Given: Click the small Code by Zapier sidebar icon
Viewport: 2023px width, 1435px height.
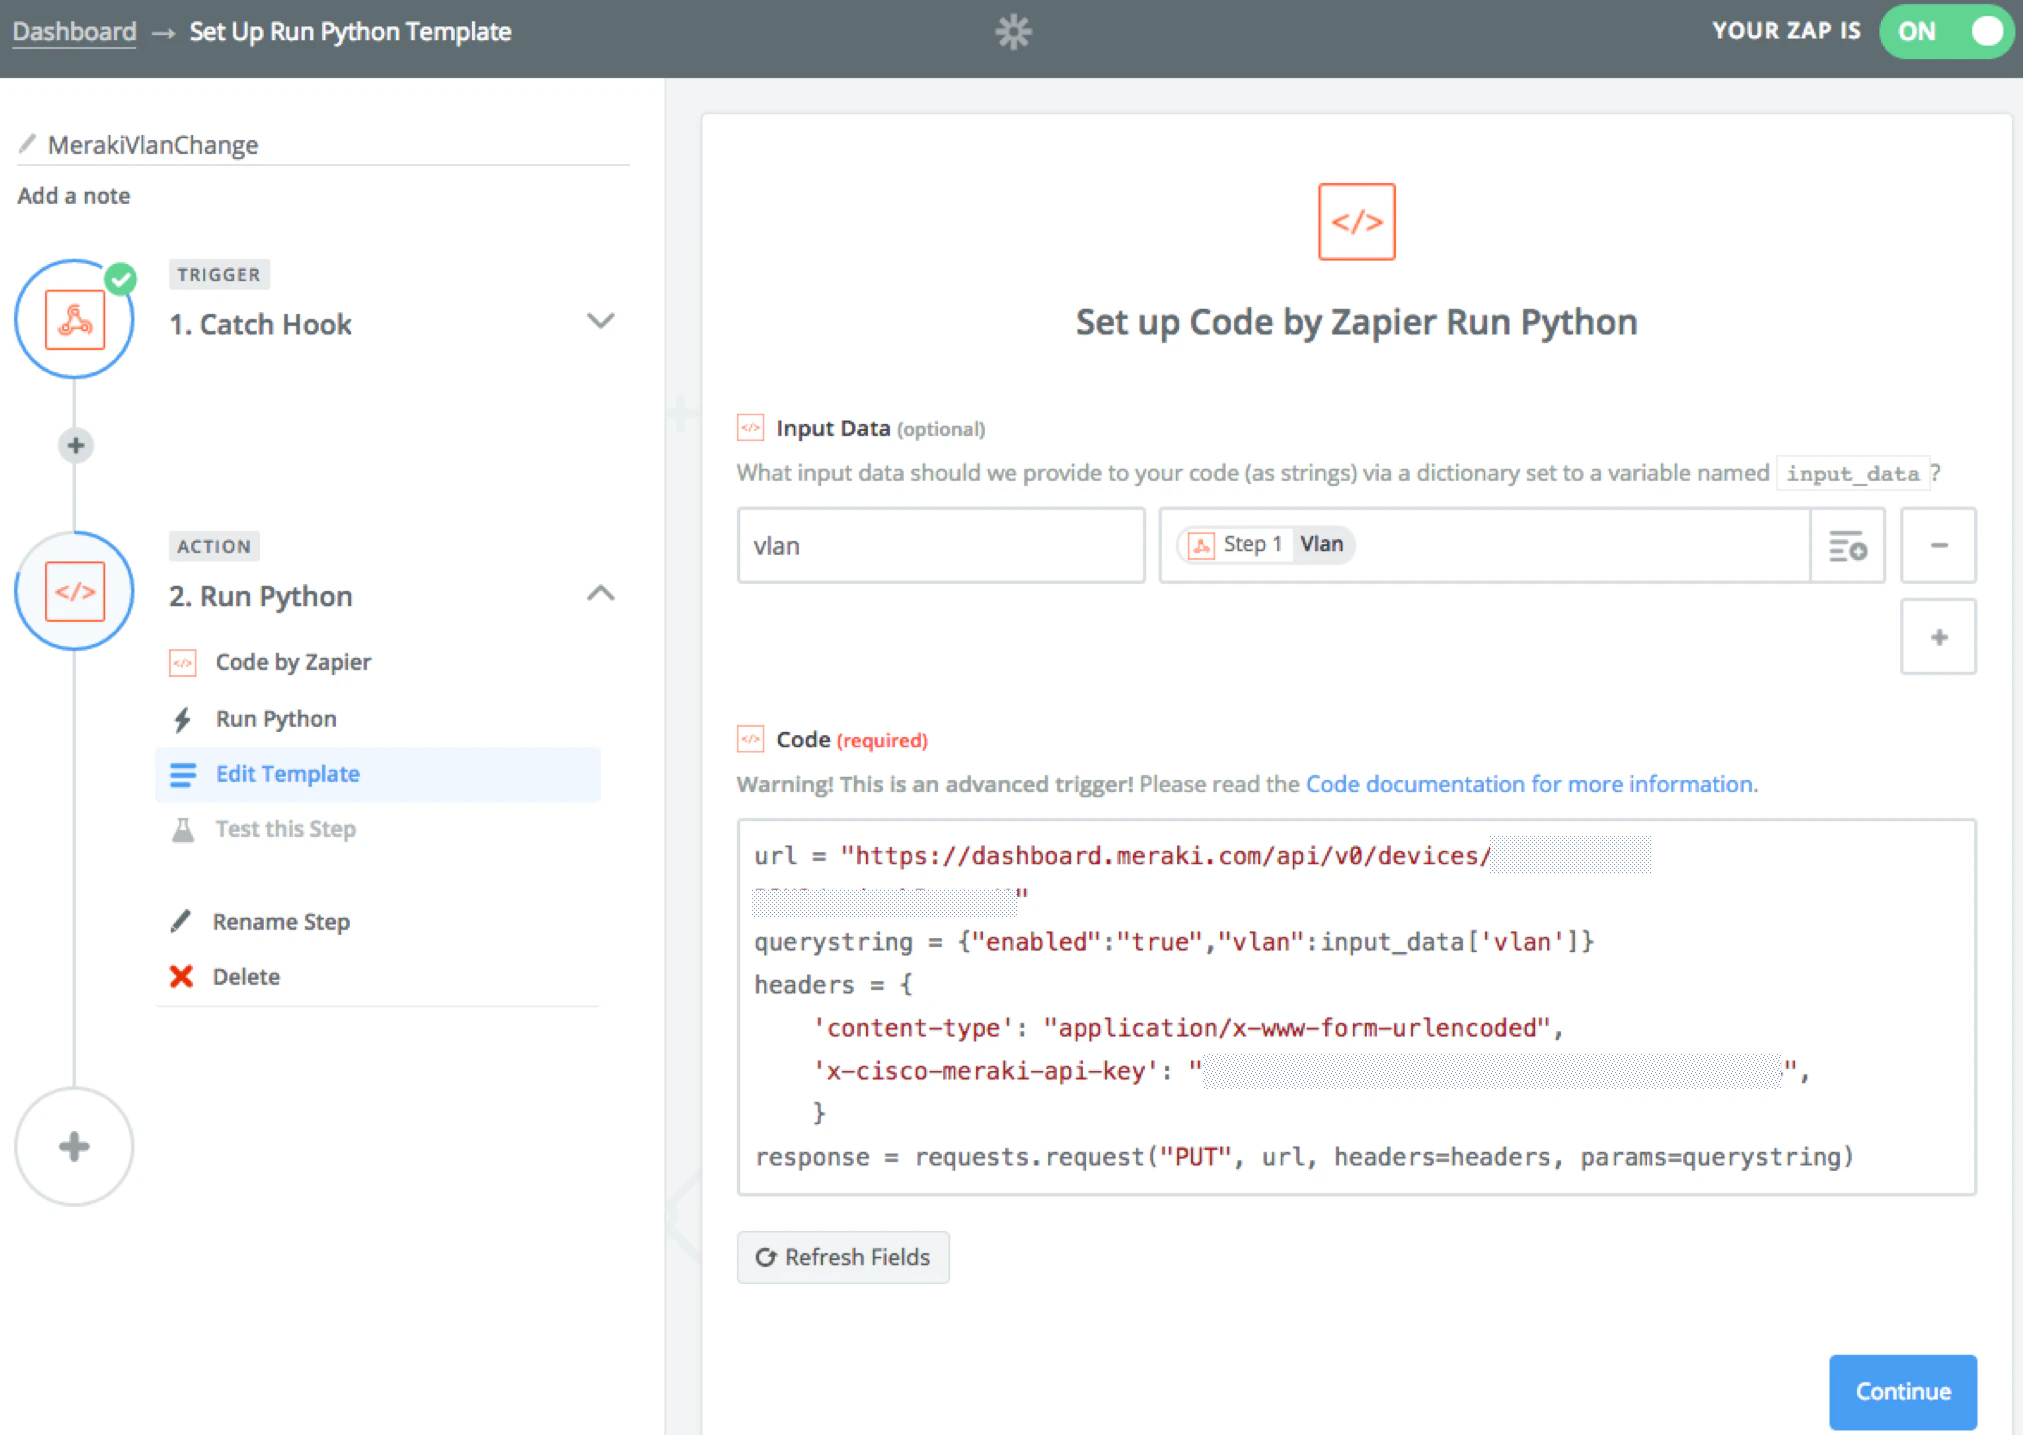Looking at the screenshot, I should [183, 663].
